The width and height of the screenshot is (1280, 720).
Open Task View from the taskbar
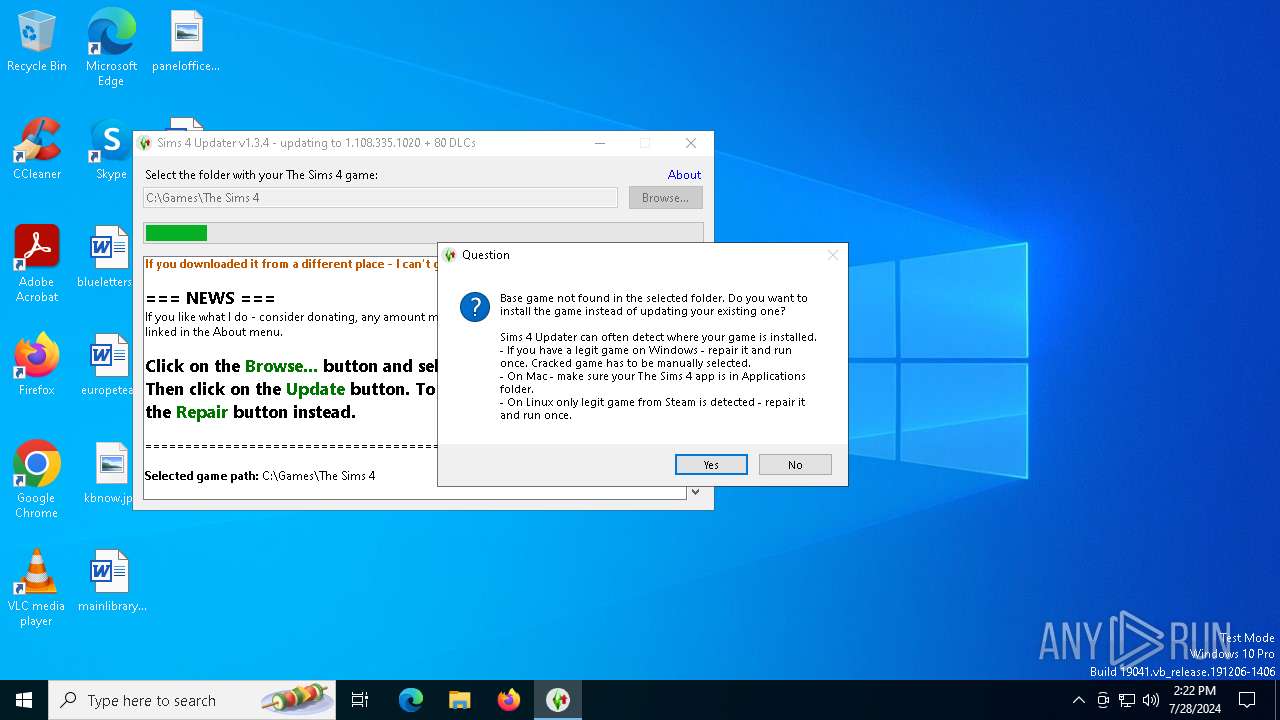tap(360, 700)
